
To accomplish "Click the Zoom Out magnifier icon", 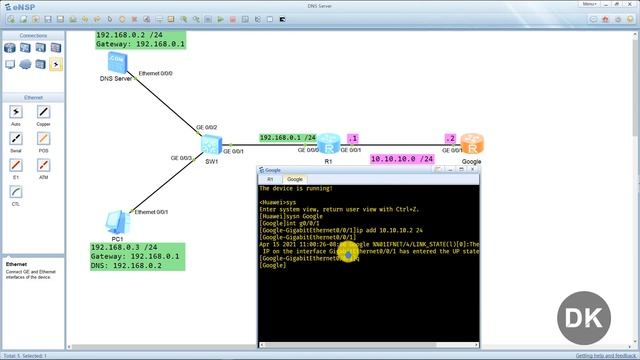I will [x=196, y=19].
